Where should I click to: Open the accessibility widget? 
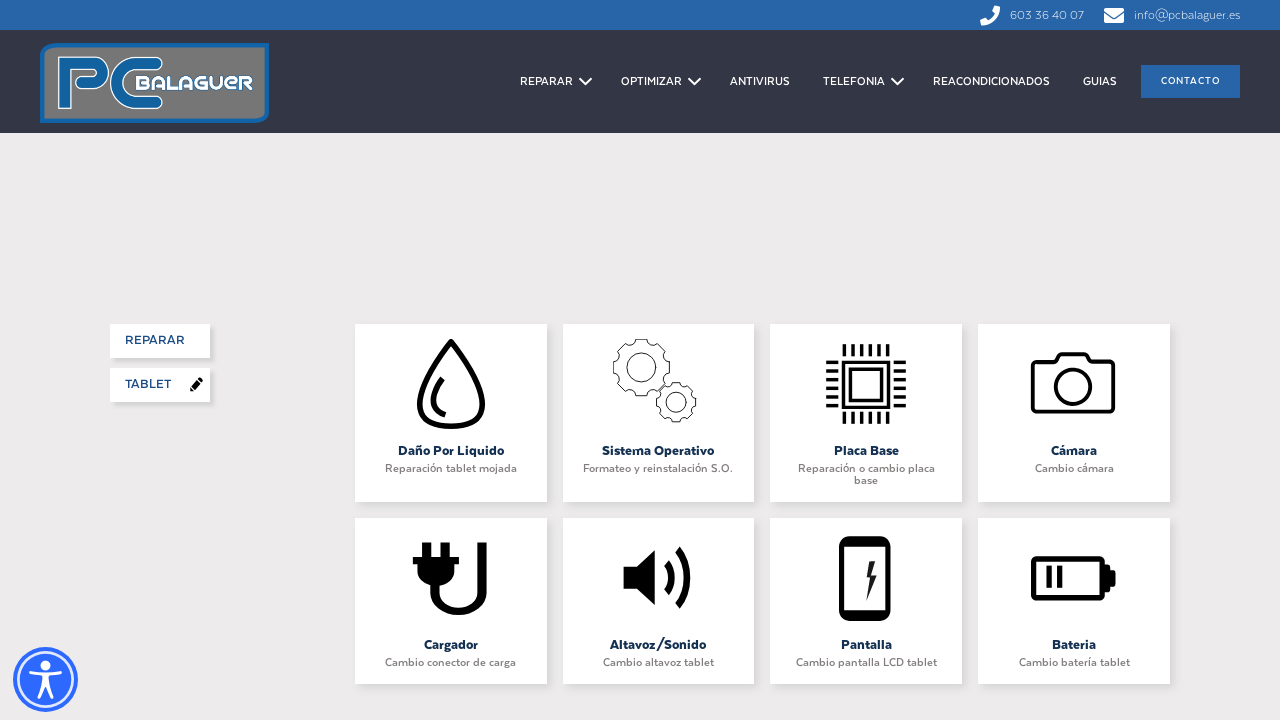tap(45, 680)
